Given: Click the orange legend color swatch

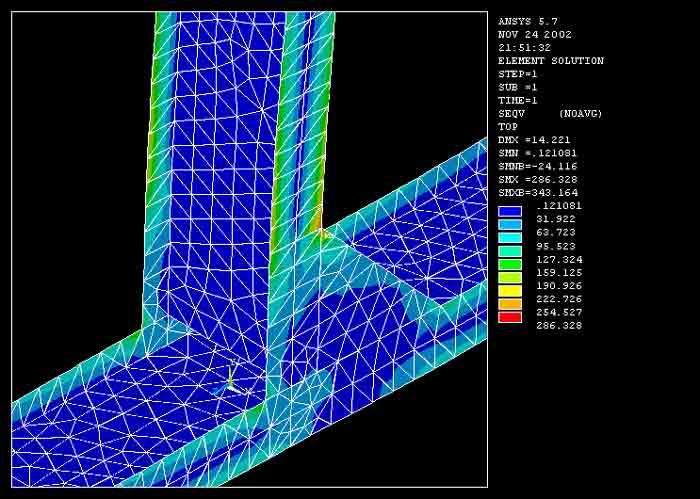Looking at the screenshot, I should click(x=510, y=304).
